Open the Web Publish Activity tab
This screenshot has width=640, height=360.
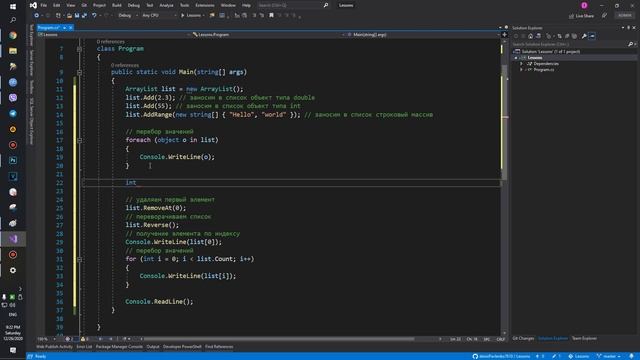coord(54,347)
